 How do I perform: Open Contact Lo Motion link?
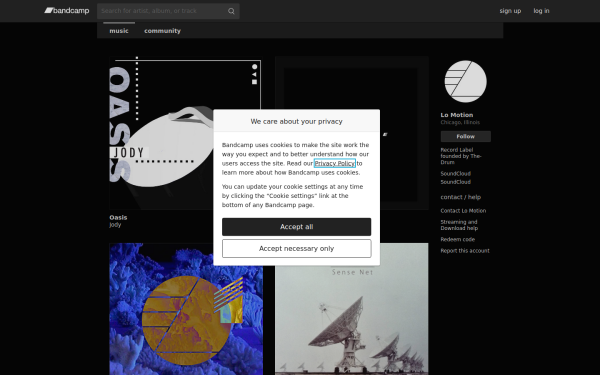pyautogui.click(x=463, y=210)
